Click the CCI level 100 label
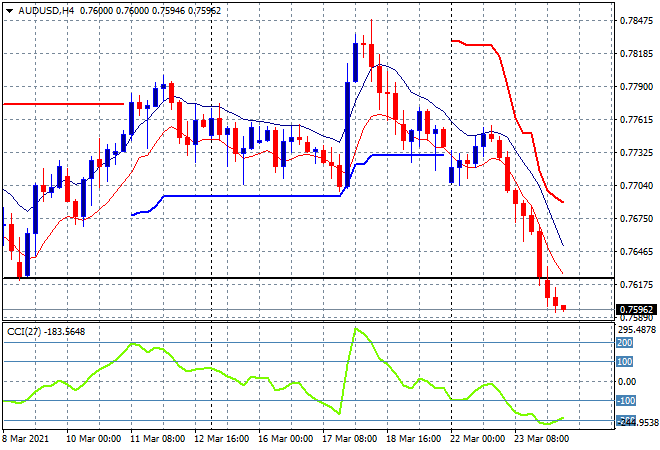This screenshot has width=660, height=450. tap(625, 362)
